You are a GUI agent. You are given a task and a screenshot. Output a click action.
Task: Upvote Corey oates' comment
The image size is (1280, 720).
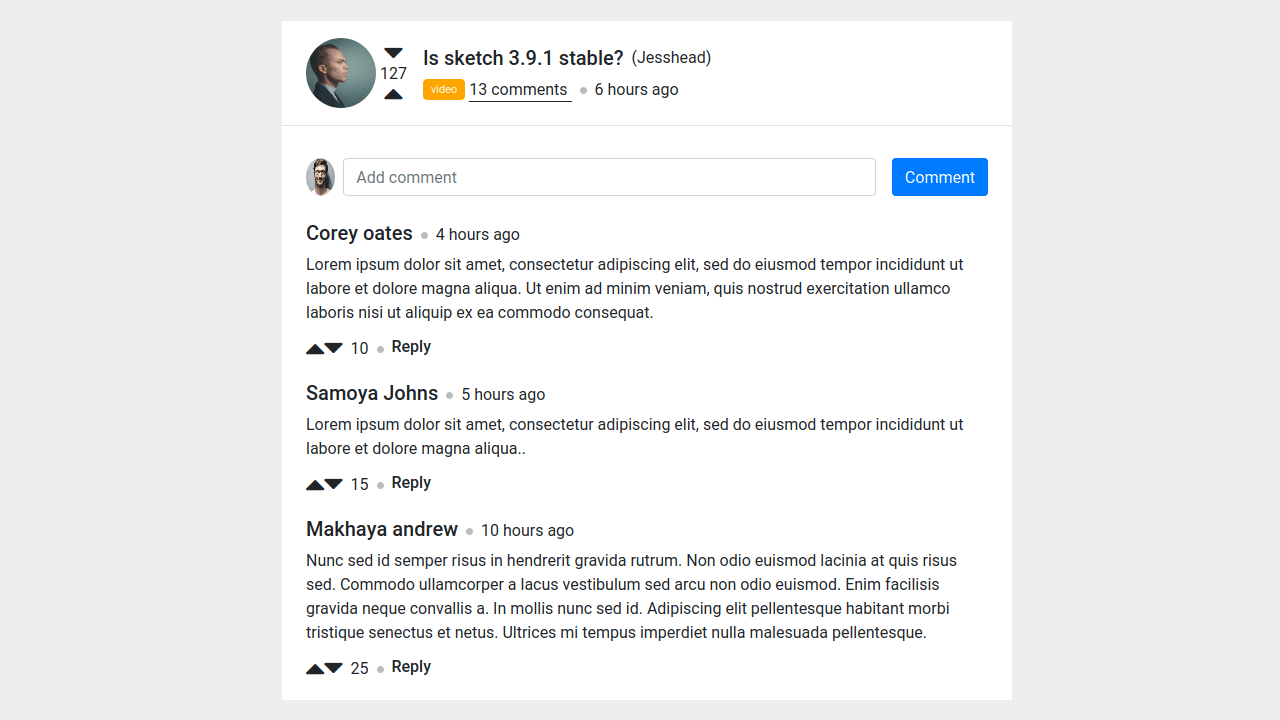pos(312,348)
